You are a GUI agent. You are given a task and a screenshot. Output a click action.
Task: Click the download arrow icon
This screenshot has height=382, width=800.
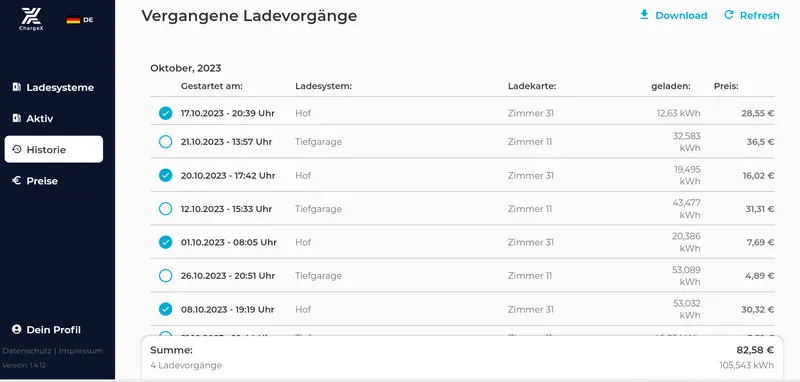[x=644, y=15]
